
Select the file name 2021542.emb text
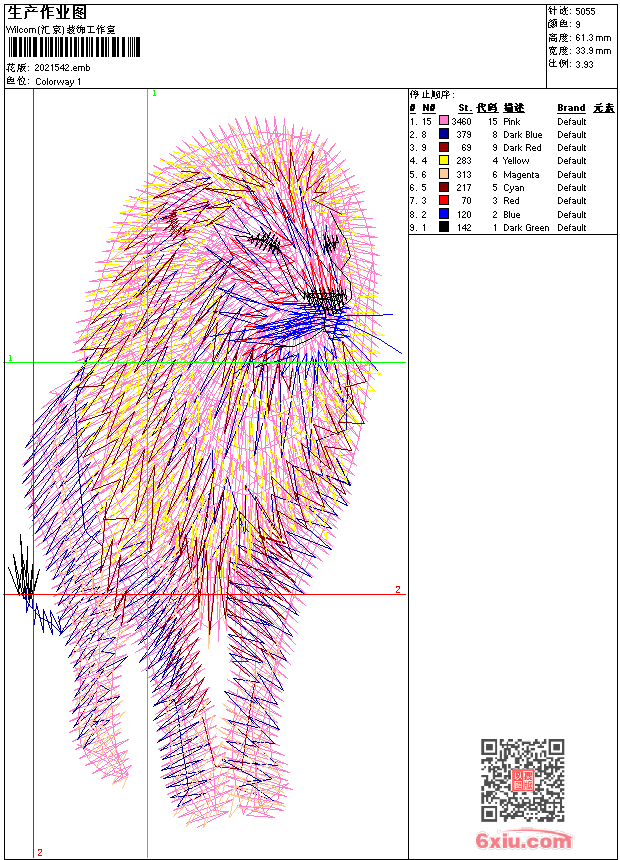[x=62, y=68]
